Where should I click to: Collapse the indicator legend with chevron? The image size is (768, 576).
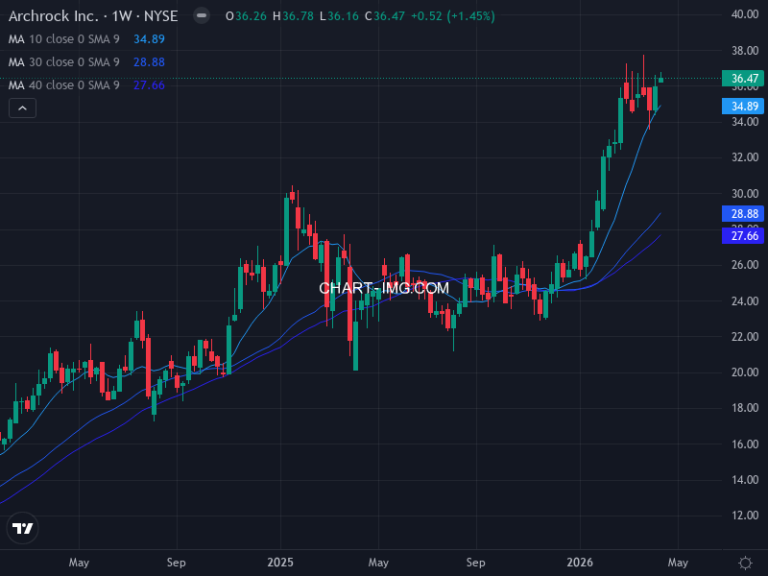tap(23, 108)
